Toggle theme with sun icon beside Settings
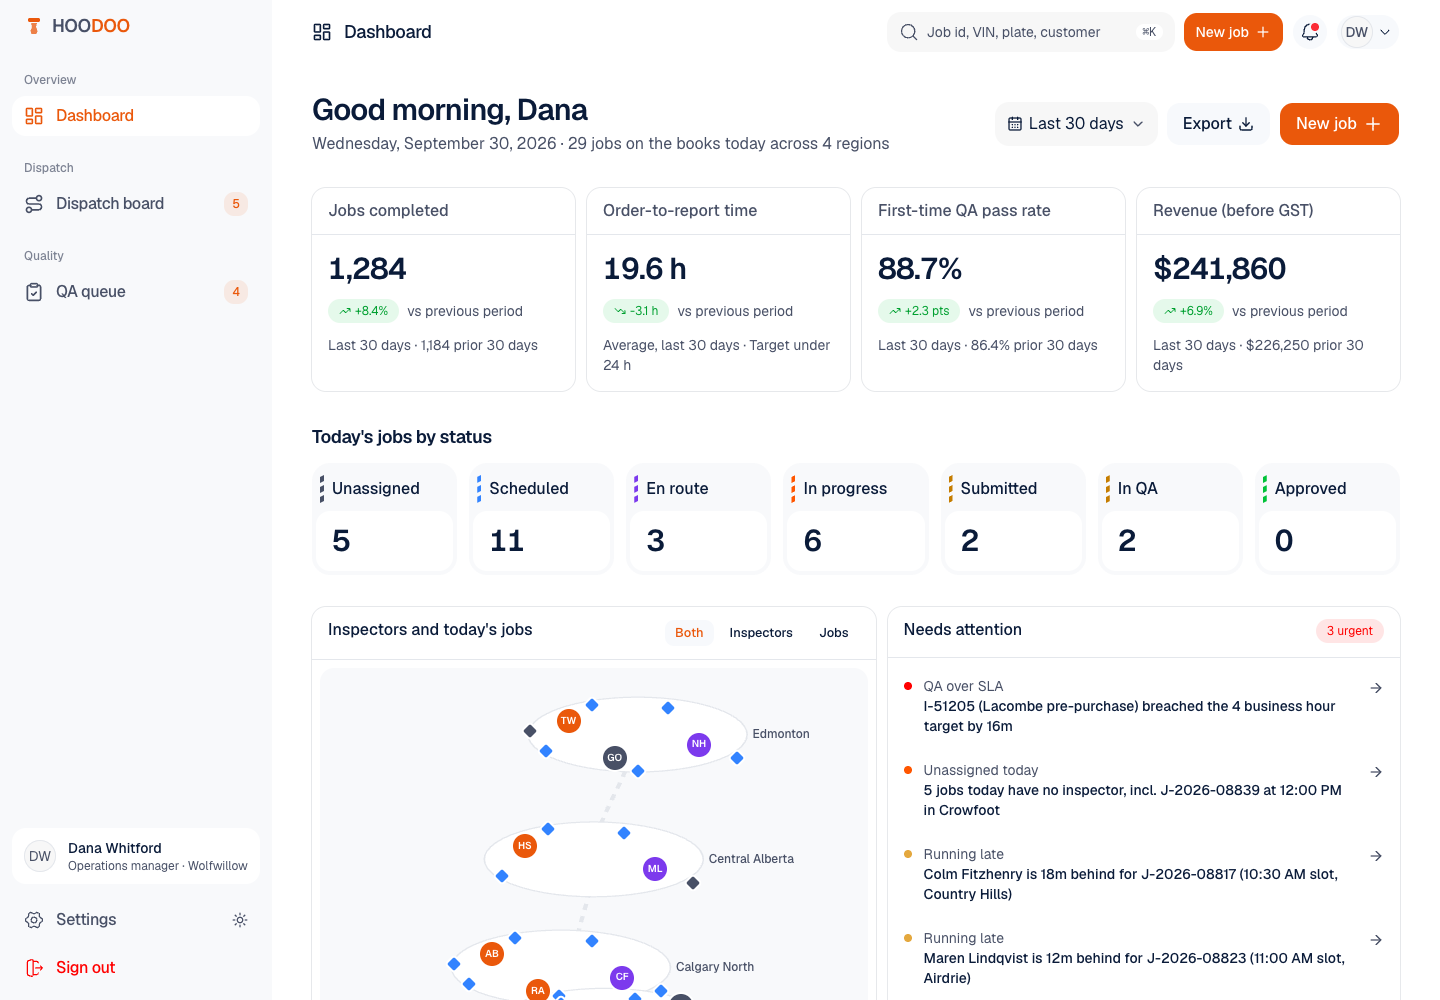The height and width of the screenshot is (1000, 1440). pos(240,920)
